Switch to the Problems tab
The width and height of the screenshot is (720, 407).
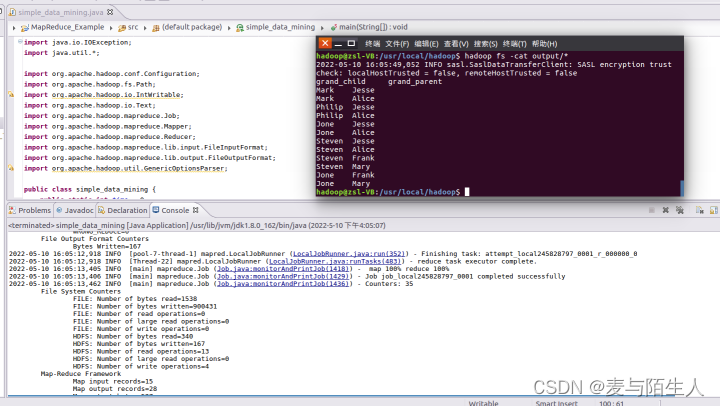coord(30,210)
